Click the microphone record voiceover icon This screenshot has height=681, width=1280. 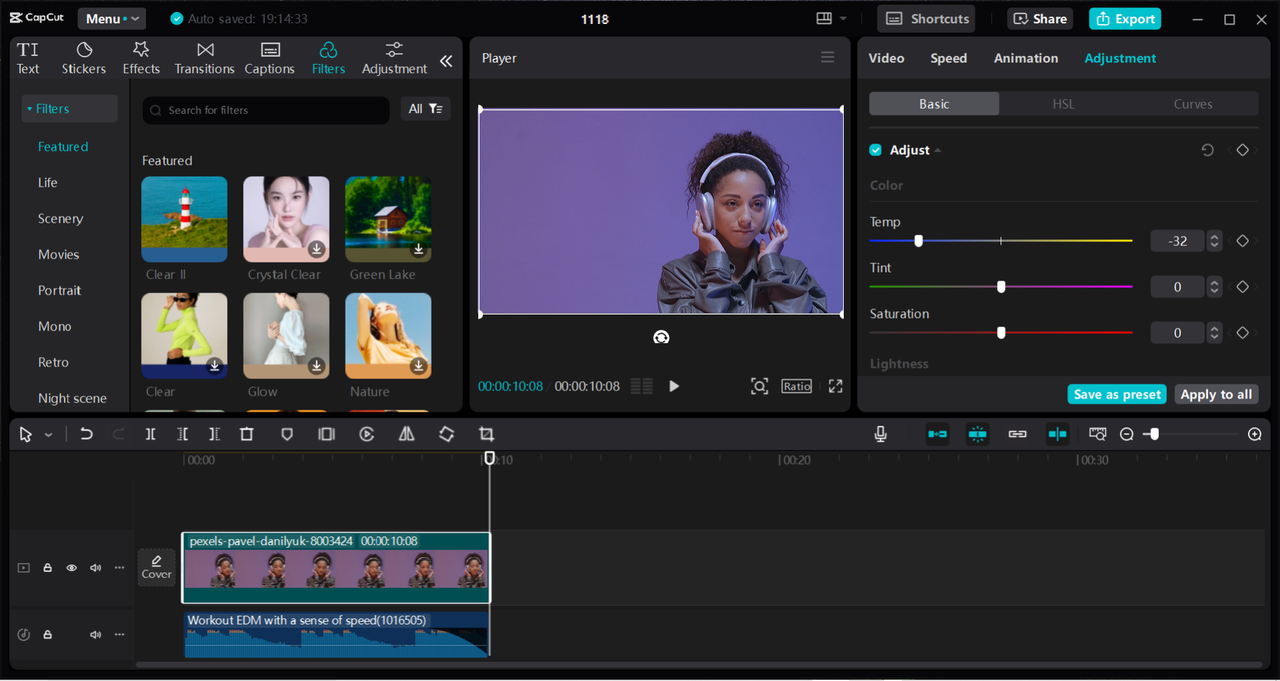tap(880, 434)
